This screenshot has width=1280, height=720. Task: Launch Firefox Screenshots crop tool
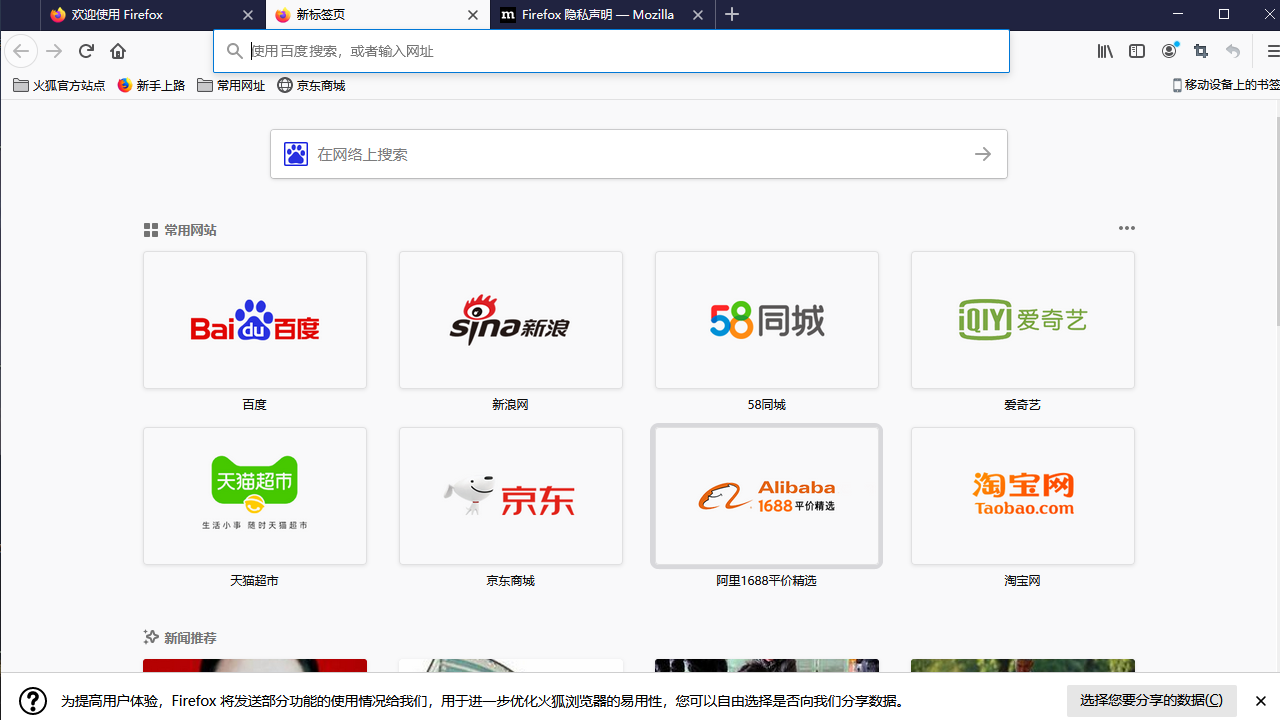point(1201,51)
